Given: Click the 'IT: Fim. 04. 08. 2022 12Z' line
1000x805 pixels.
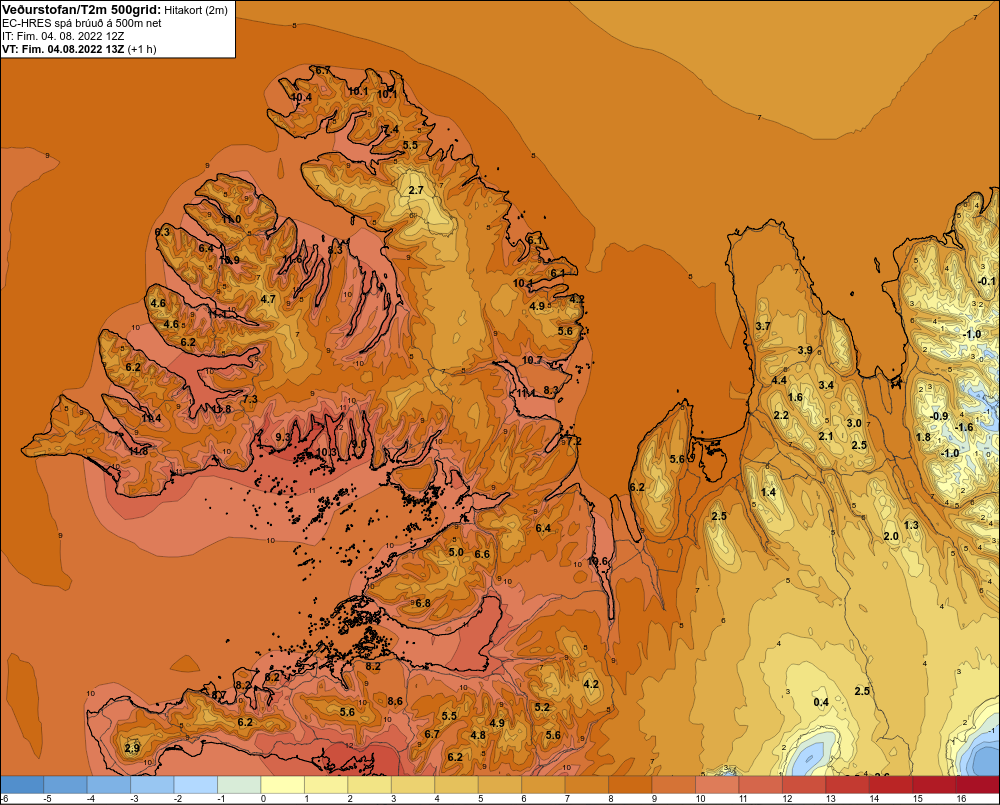Looking at the screenshot, I should 63,36.
